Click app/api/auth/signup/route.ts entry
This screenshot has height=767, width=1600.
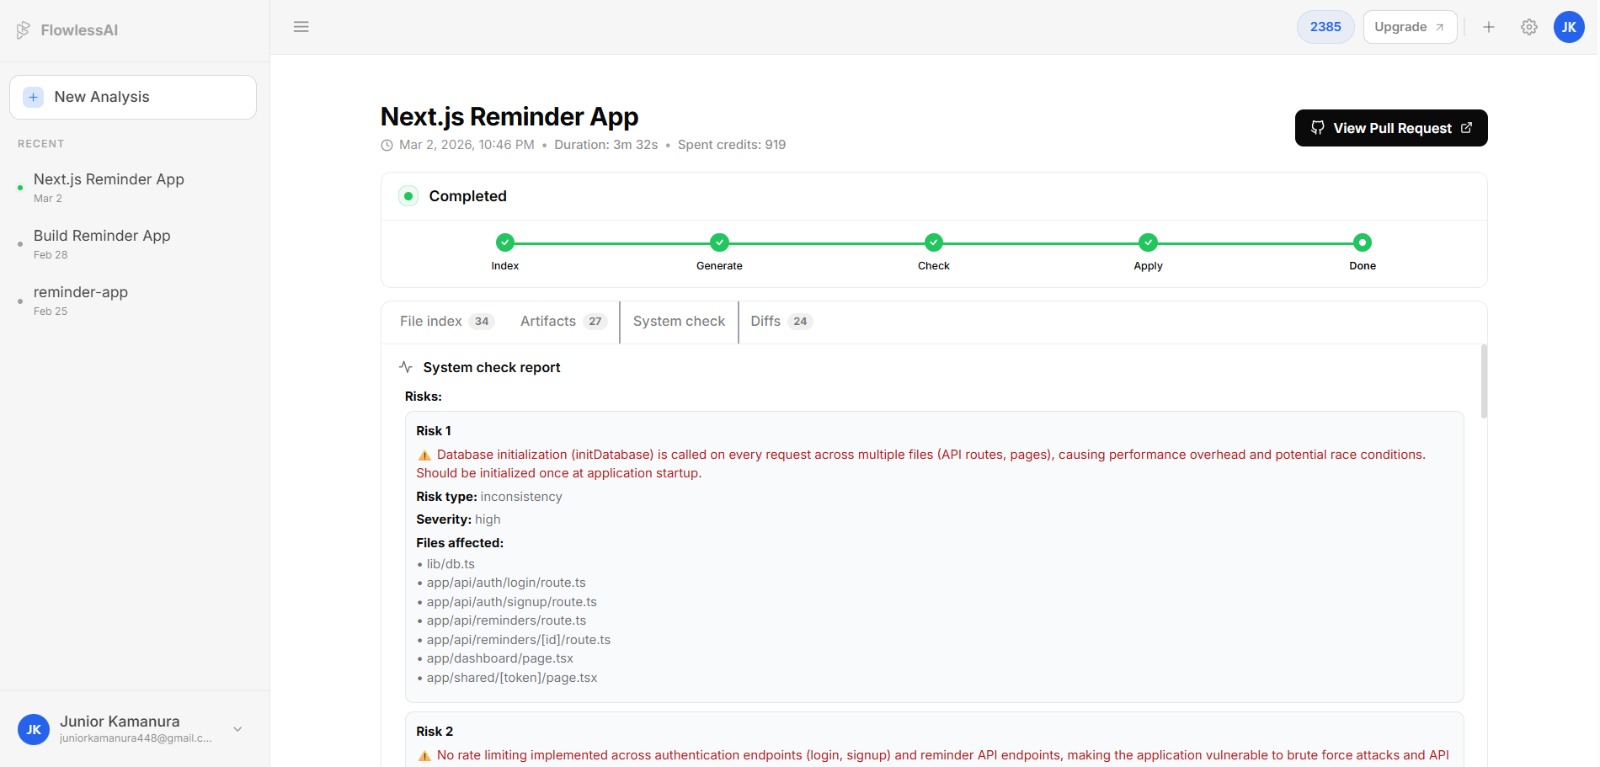tap(512, 602)
